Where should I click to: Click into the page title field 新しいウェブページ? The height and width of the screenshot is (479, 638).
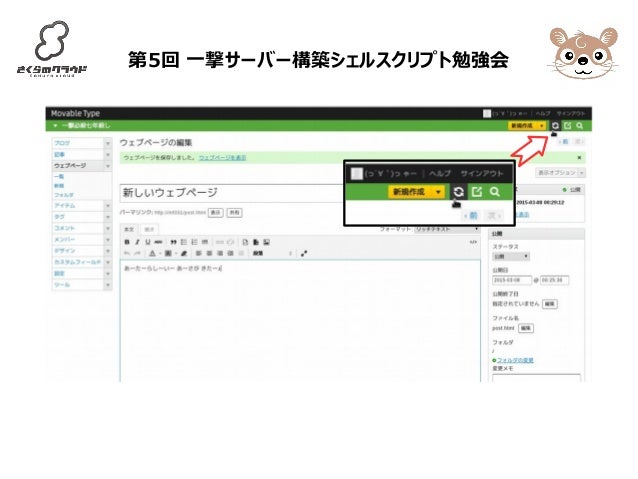(x=232, y=193)
